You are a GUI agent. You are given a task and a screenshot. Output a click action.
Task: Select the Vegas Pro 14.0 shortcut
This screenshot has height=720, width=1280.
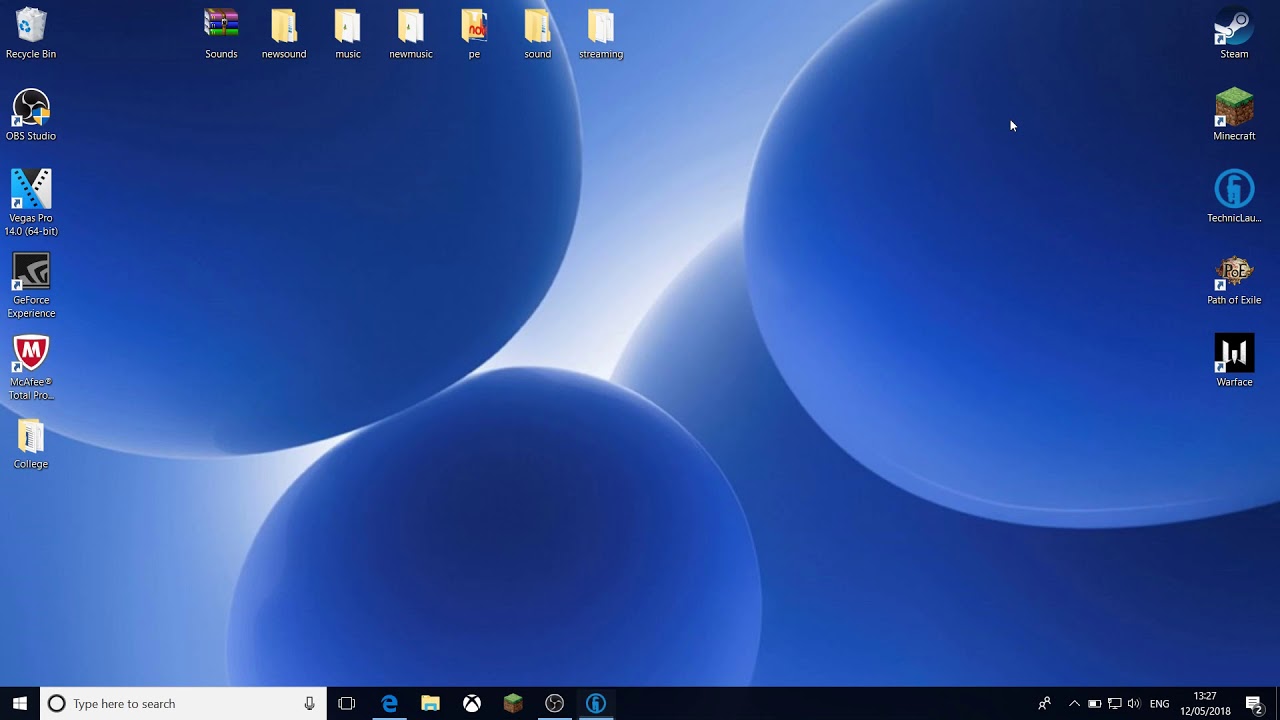click(x=31, y=203)
